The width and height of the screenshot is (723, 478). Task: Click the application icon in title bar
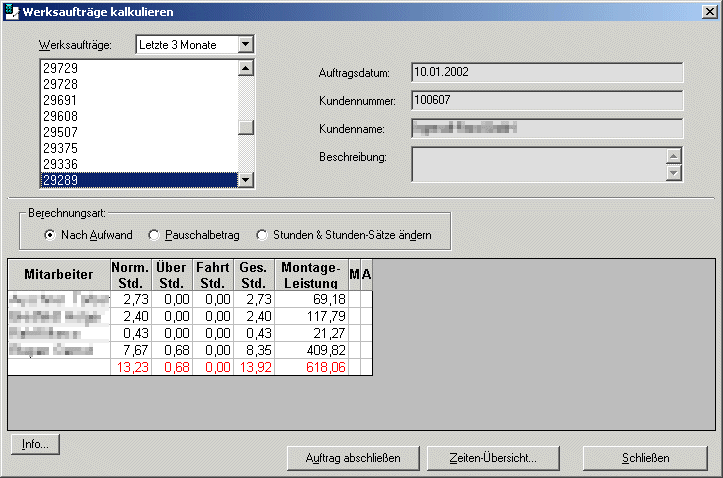[11, 12]
